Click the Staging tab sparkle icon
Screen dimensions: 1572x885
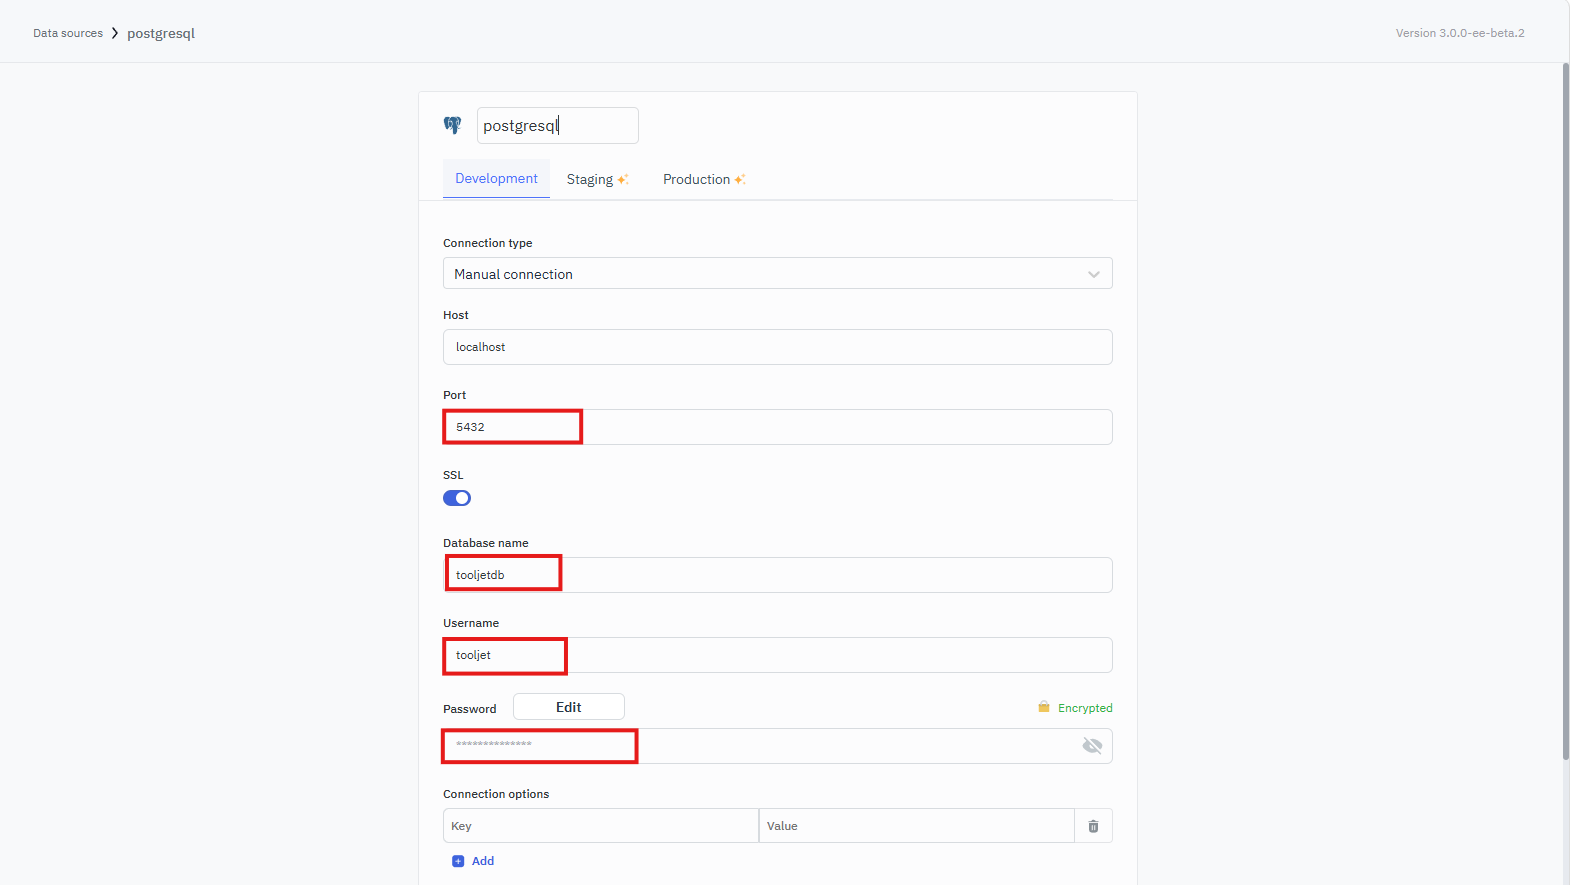[623, 179]
